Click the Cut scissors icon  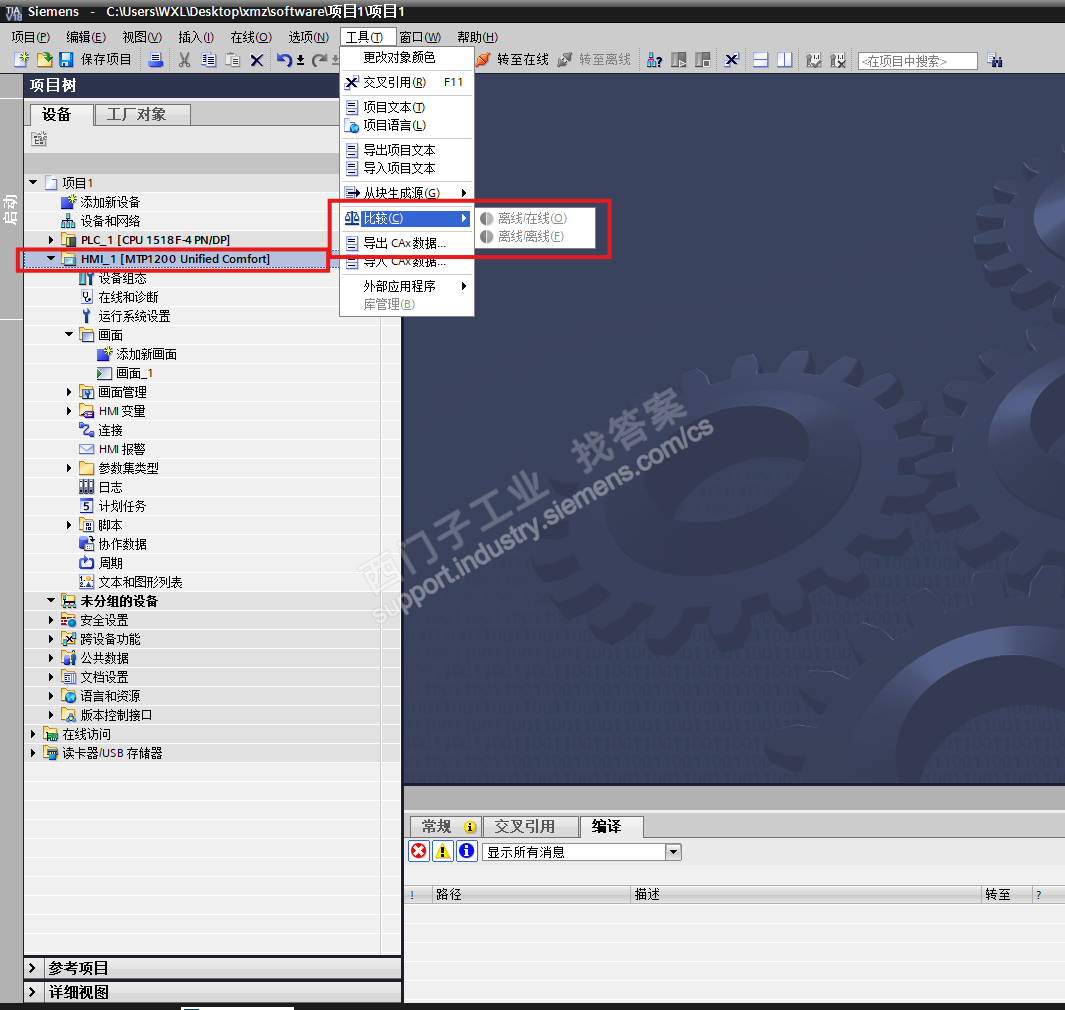(x=184, y=60)
